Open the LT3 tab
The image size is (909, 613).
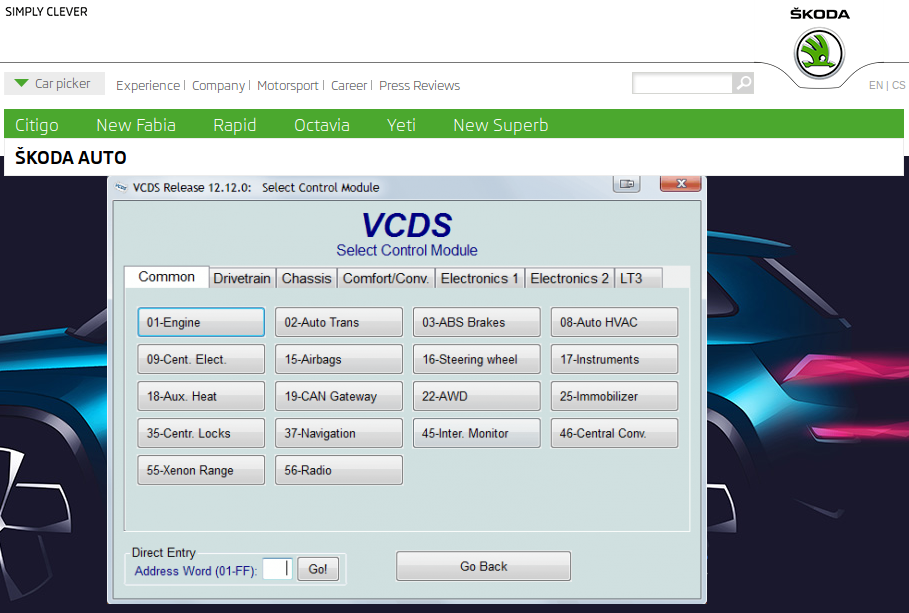(x=631, y=278)
